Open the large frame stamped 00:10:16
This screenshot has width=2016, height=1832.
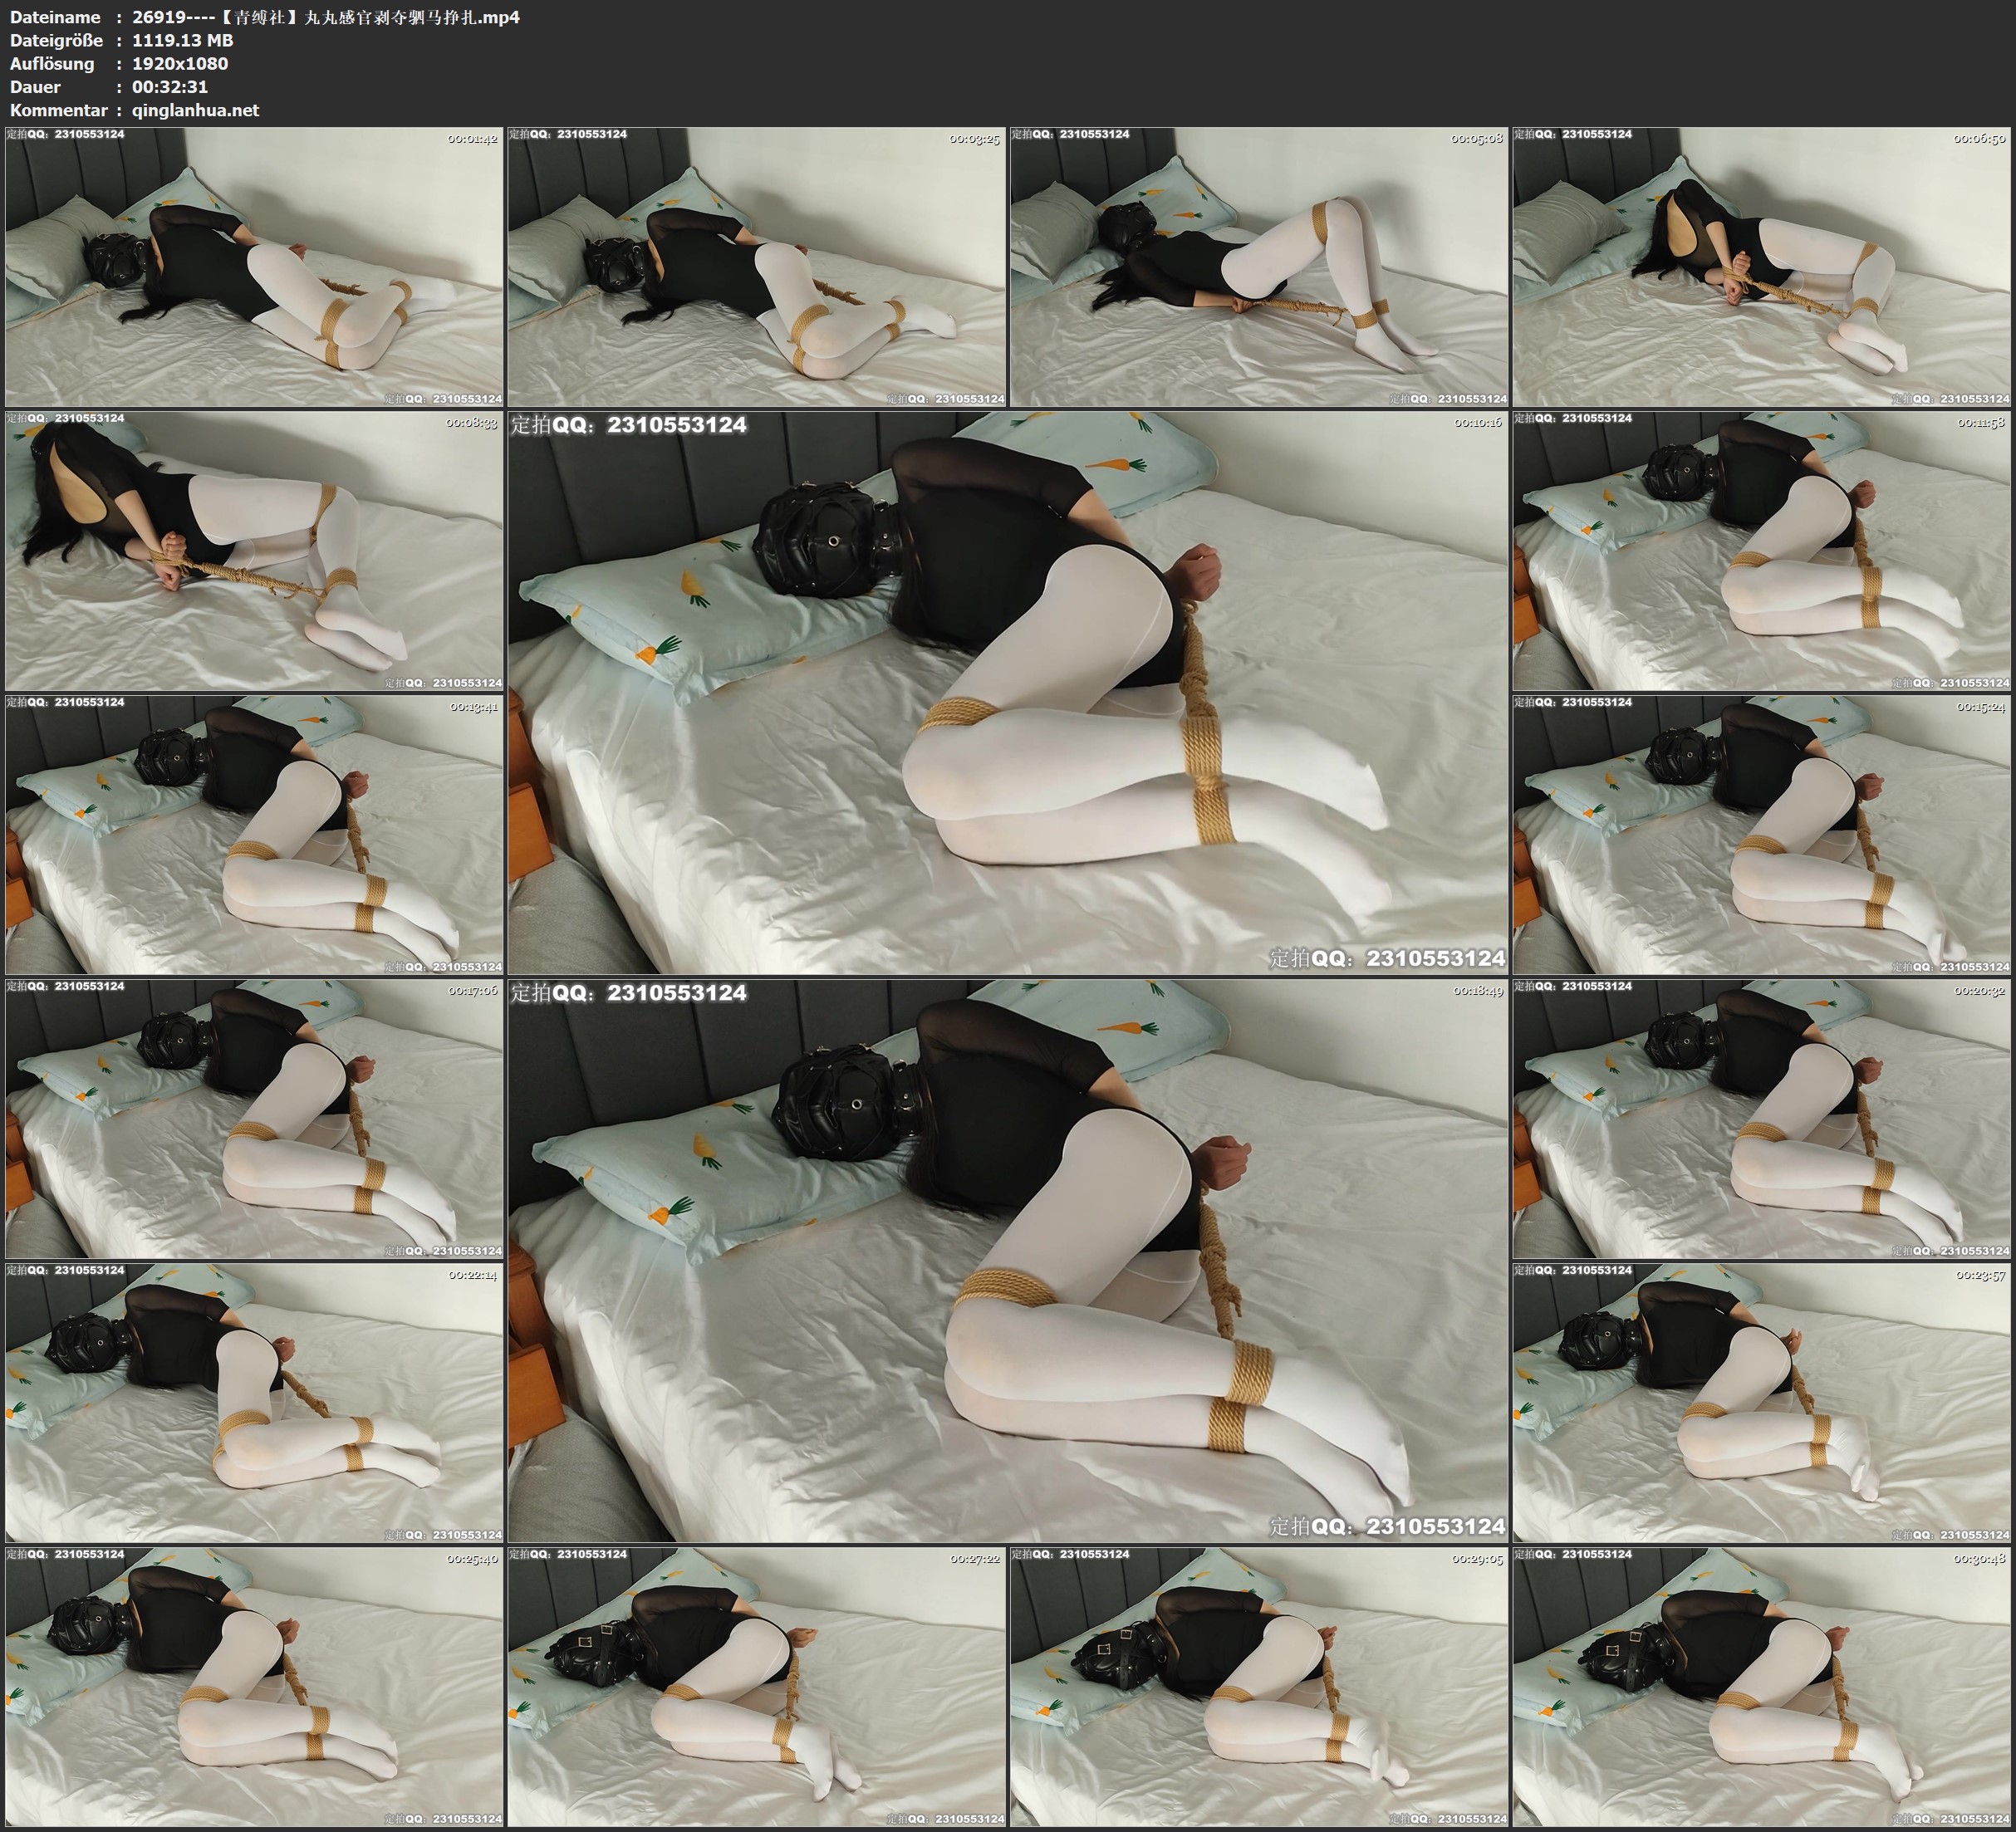pyautogui.click(x=1007, y=692)
